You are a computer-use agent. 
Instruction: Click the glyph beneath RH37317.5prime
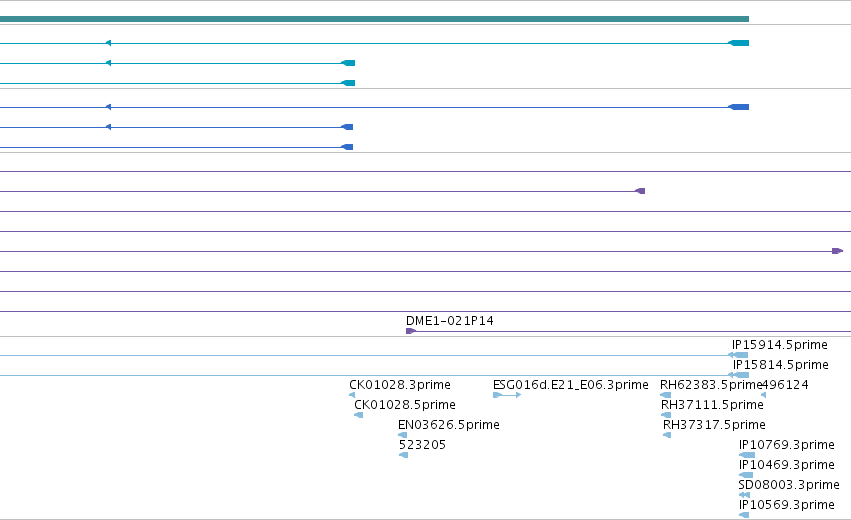tap(667, 435)
